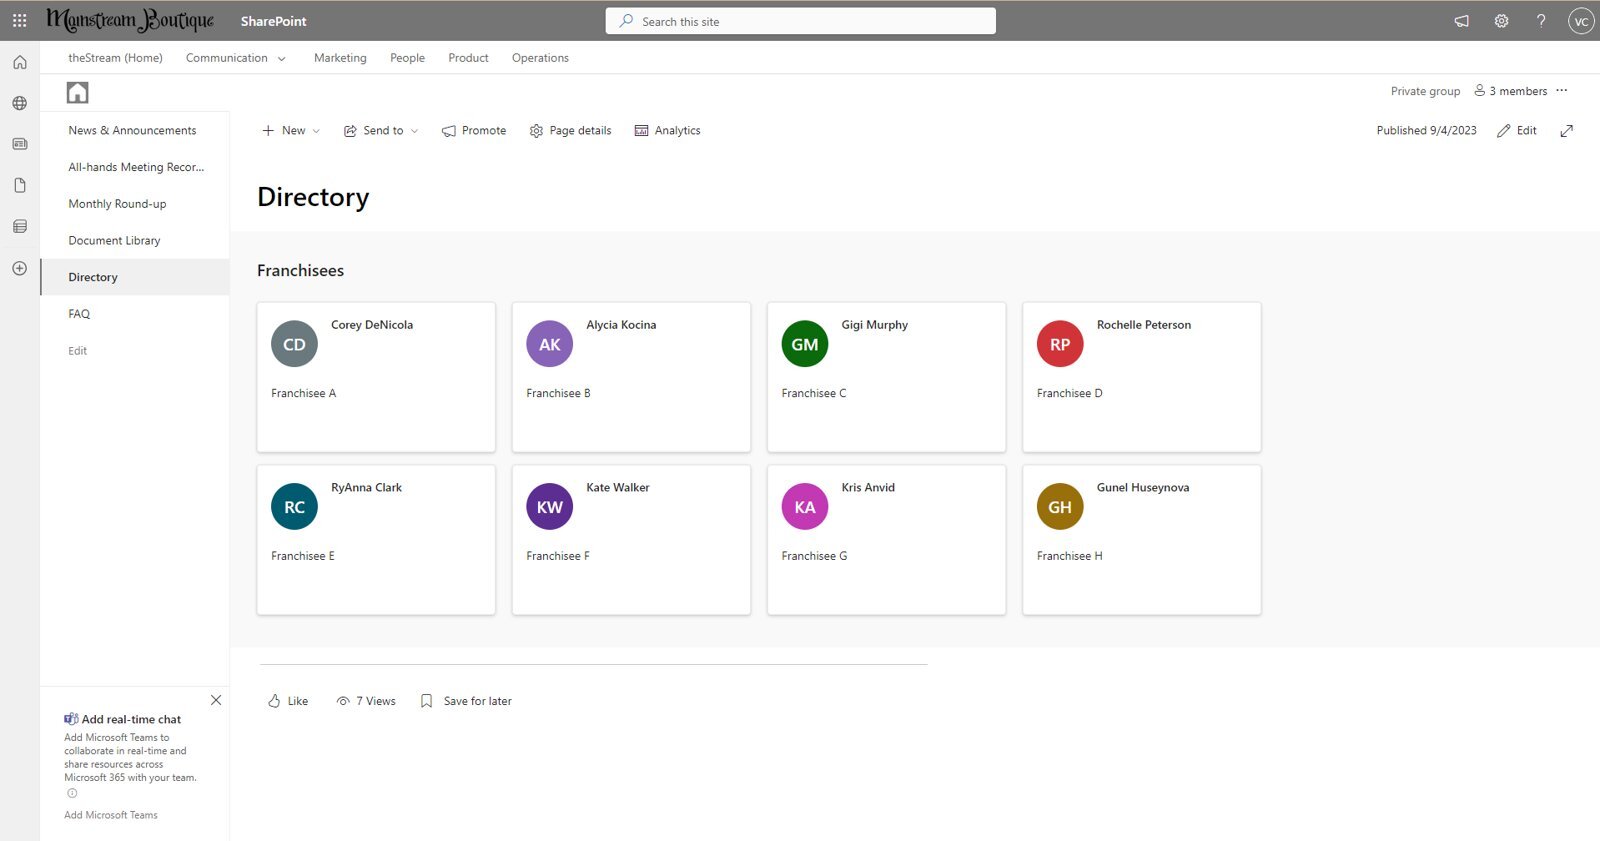Open FAQ in the sidebar

pyautogui.click(x=79, y=314)
